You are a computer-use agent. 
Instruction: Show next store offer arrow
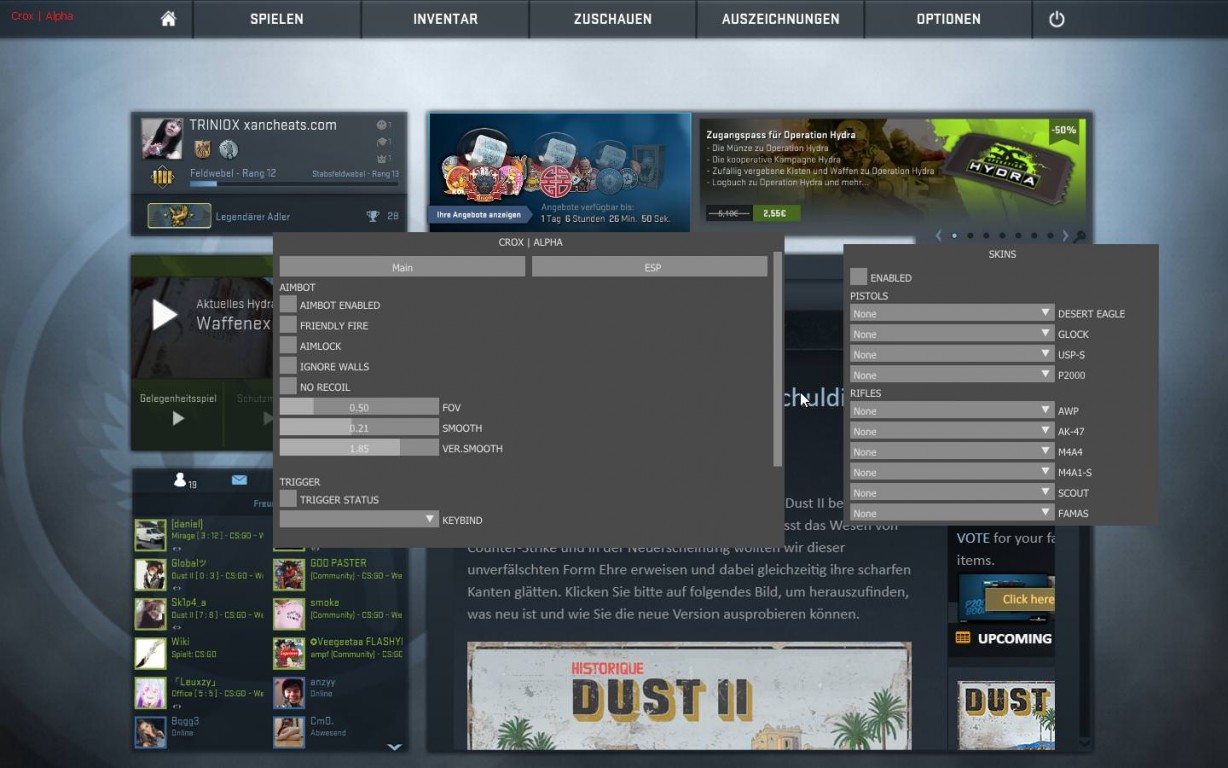1065,236
